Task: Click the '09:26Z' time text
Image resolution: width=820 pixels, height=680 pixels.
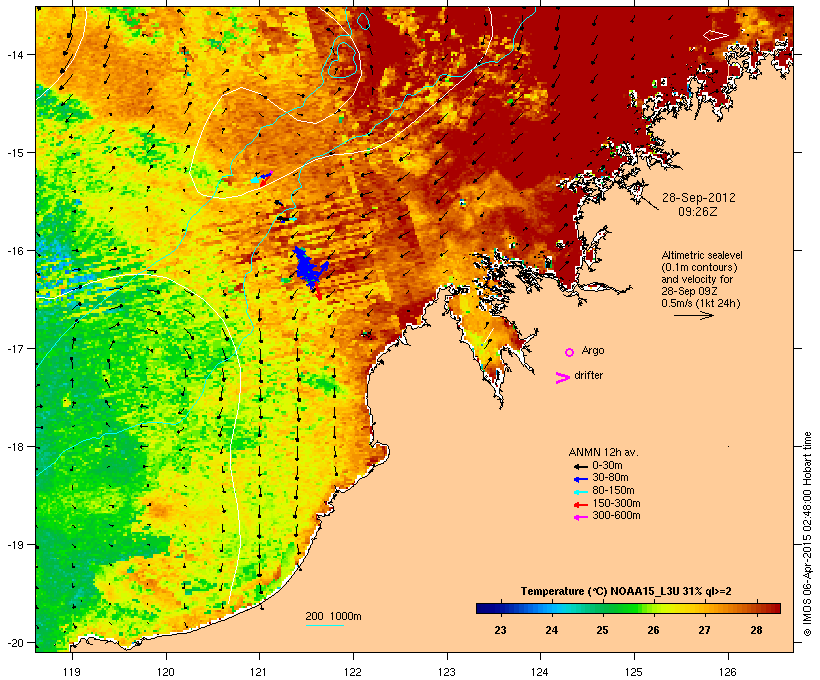Action: coord(698,212)
